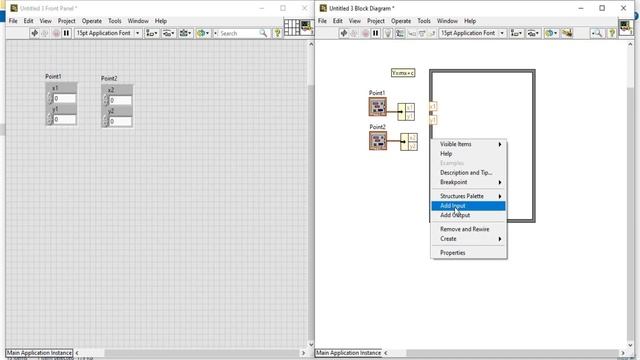The width and height of the screenshot is (640, 360).
Task: Select the Point1 cluster terminal on diagram
Action: (x=378, y=107)
